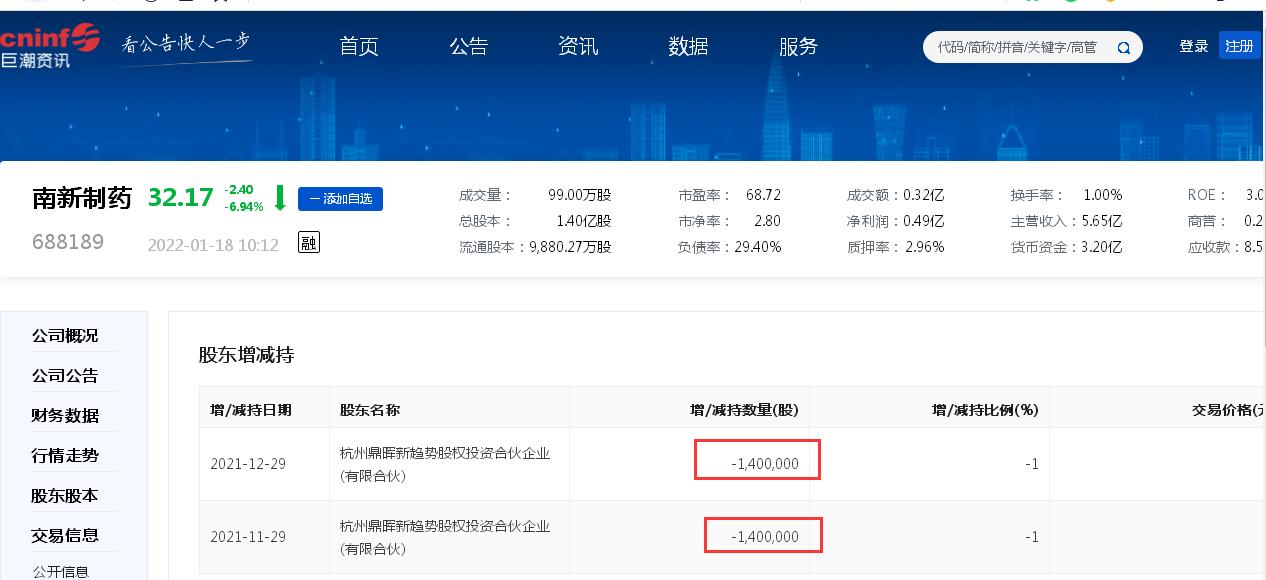Click the date 2021-11-29 cell
The width and height of the screenshot is (1266, 580).
tap(248, 537)
